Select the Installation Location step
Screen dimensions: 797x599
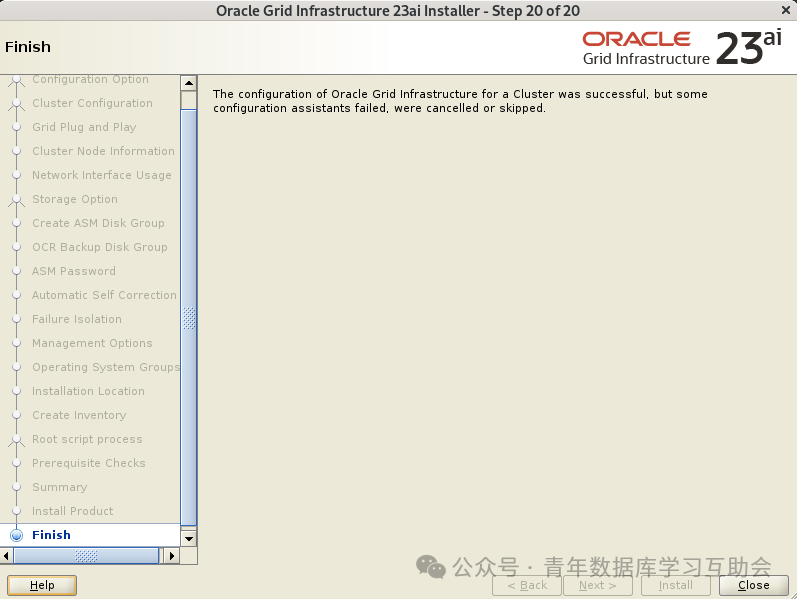(88, 391)
